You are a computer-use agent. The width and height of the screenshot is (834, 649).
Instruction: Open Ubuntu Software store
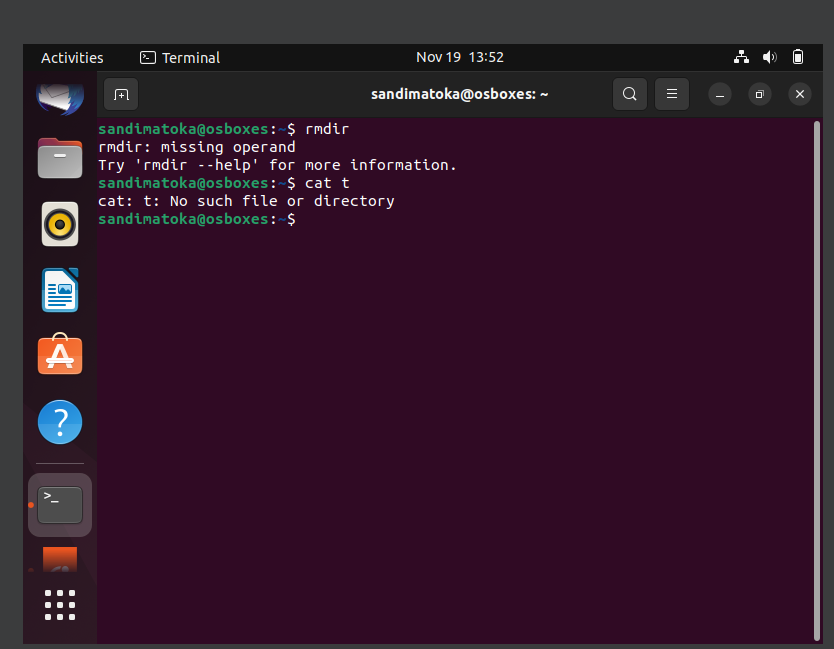tap(60, 354)
